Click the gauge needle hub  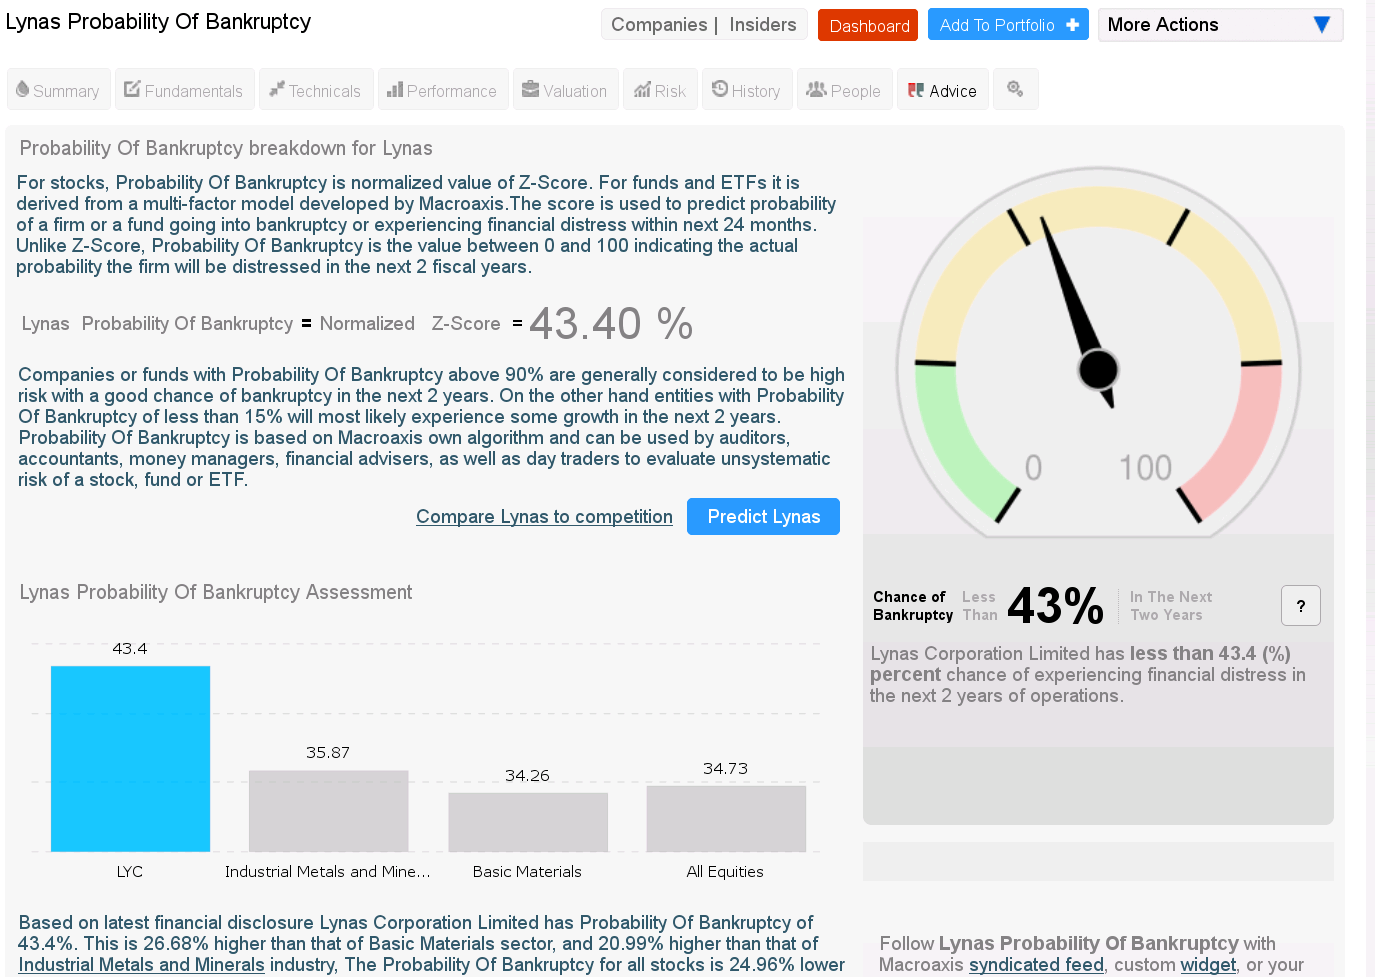(x=1098, y=369)
